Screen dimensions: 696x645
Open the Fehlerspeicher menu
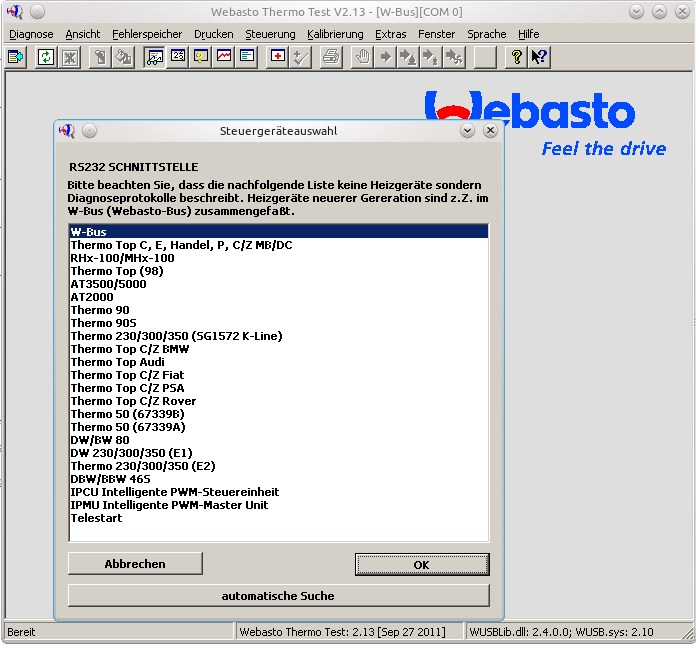pyautogui.click(x=147, y=34)
